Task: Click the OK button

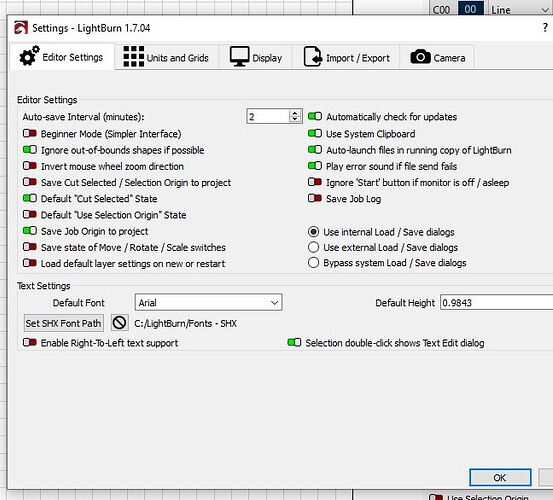Action: [500, 477]
